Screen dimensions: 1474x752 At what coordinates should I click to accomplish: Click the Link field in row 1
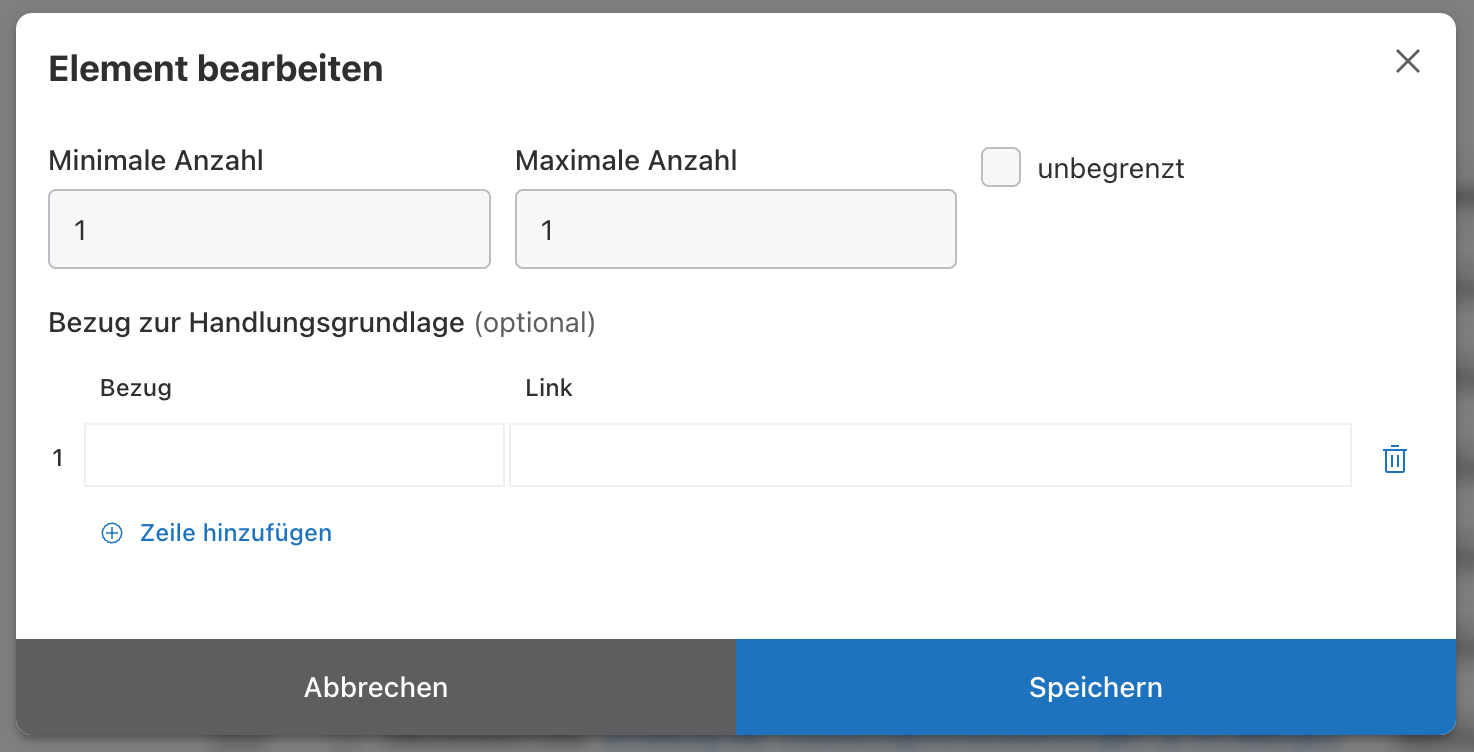pyautogui.click(x=930, y=456)
